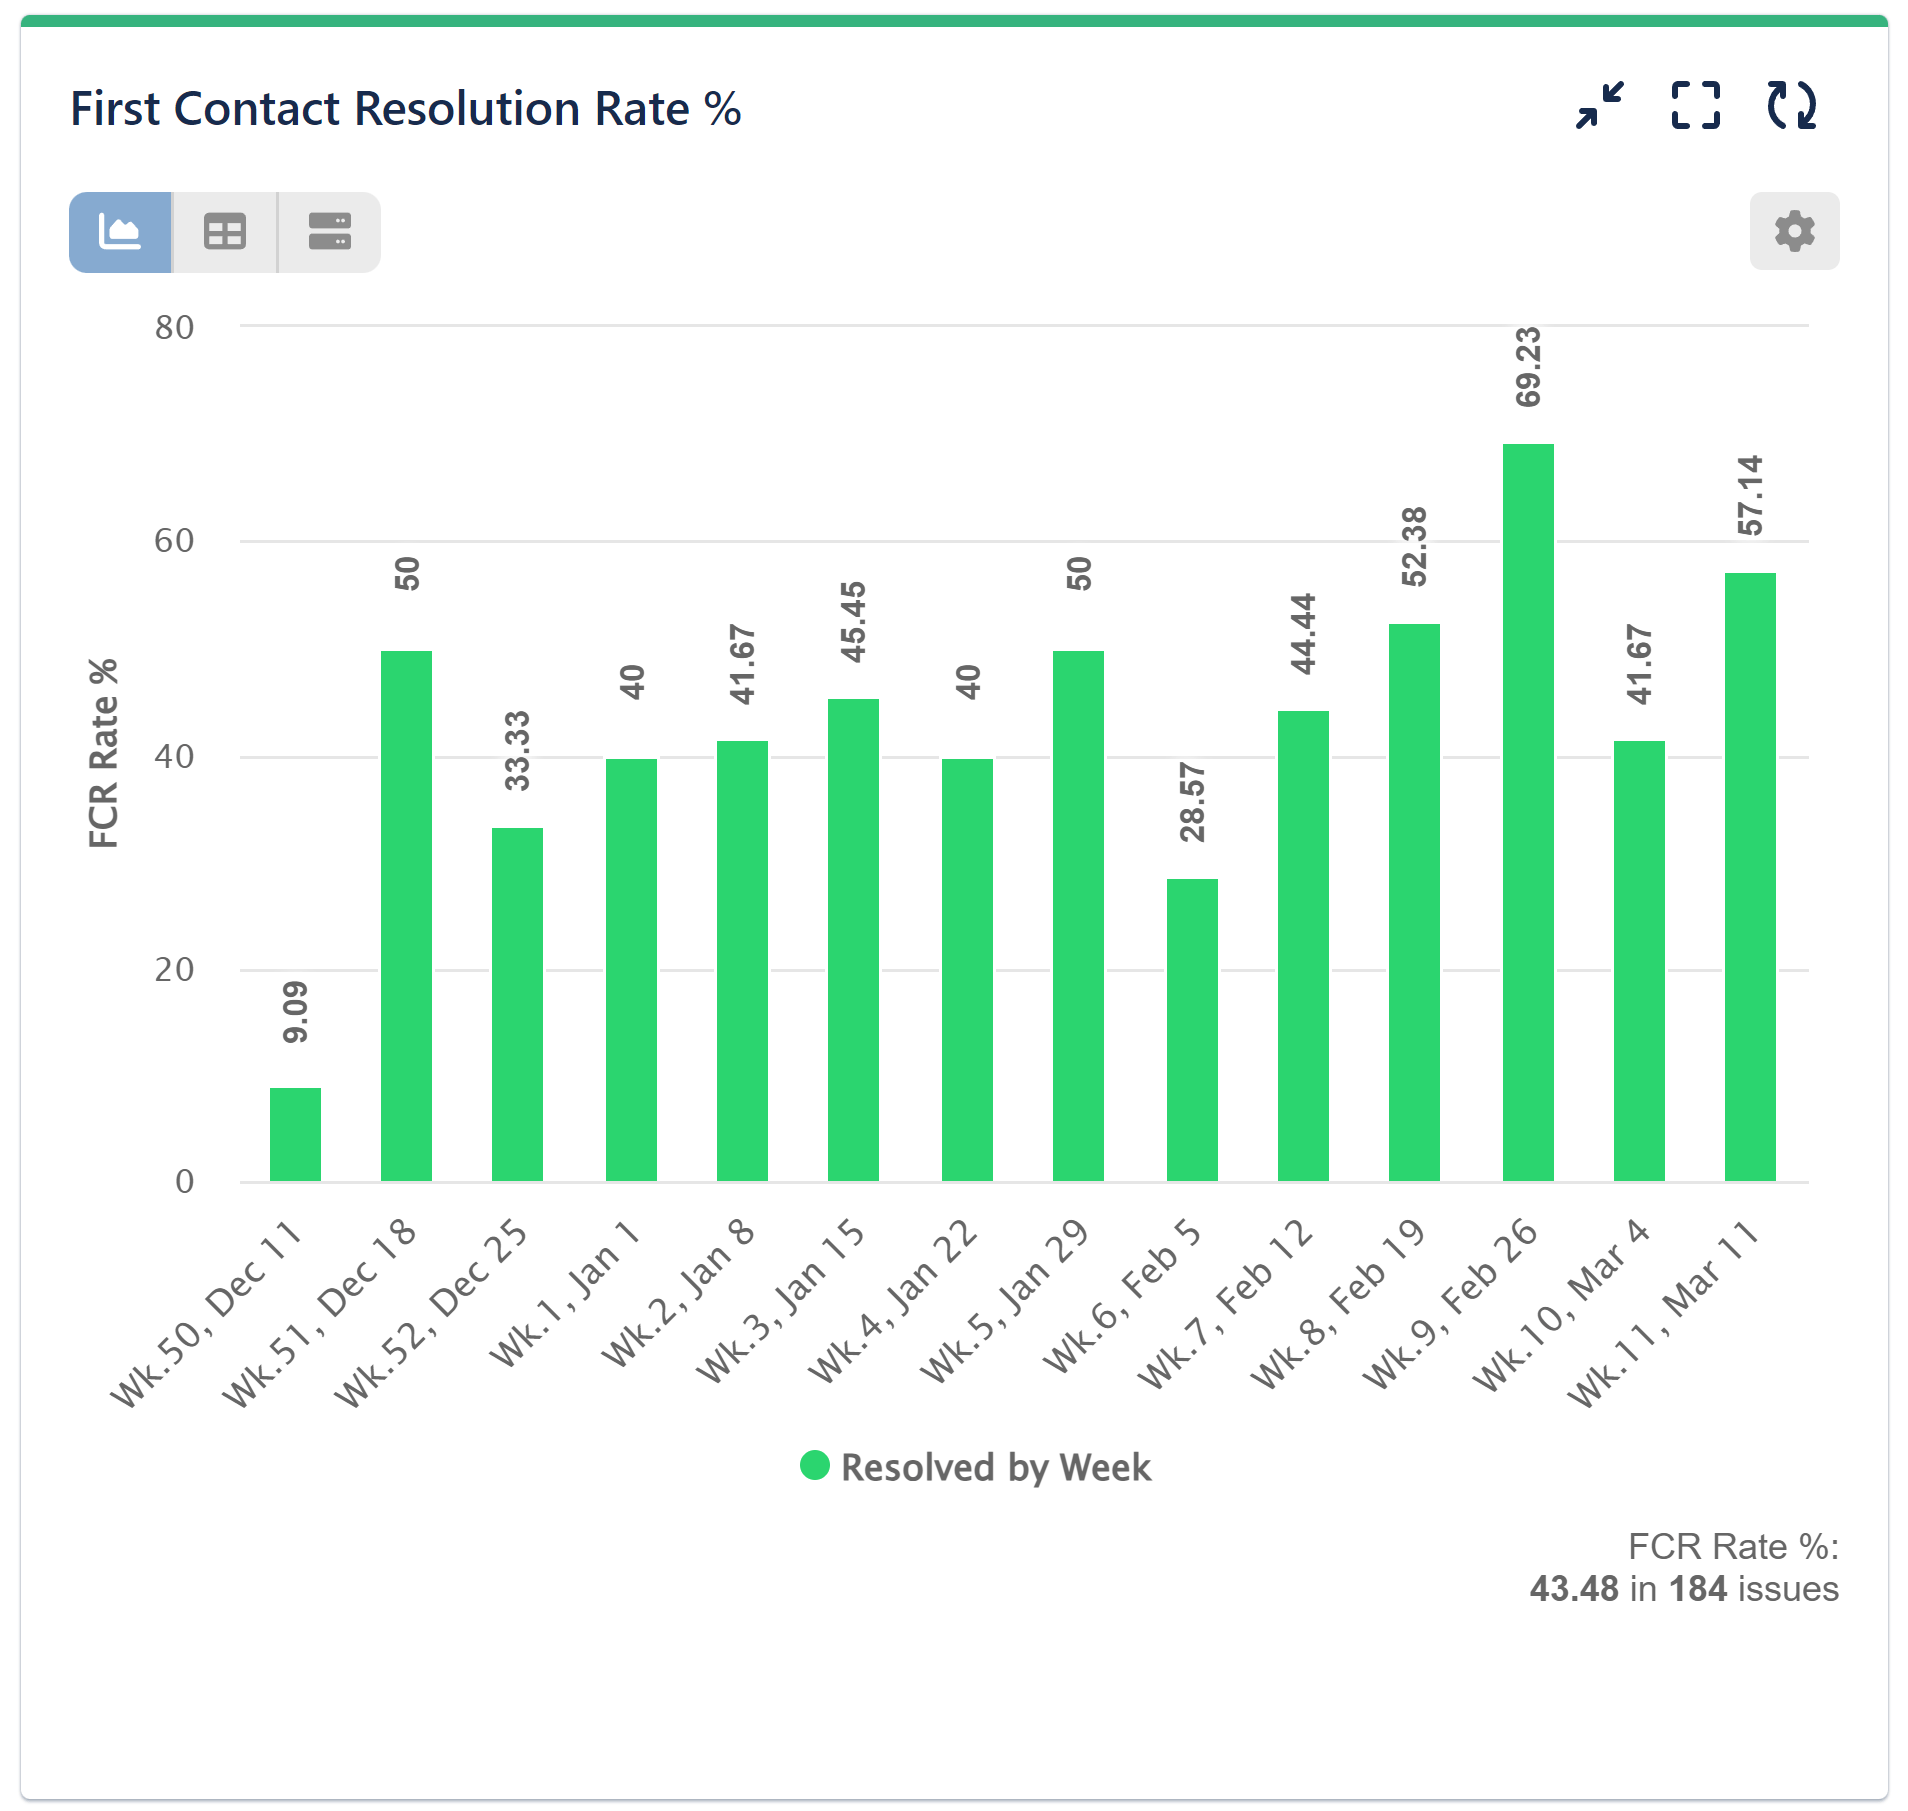The height and width of the screenshot is (1811, 1908).
Task: Open the table view of the data
Action: (x=224, y=232)
